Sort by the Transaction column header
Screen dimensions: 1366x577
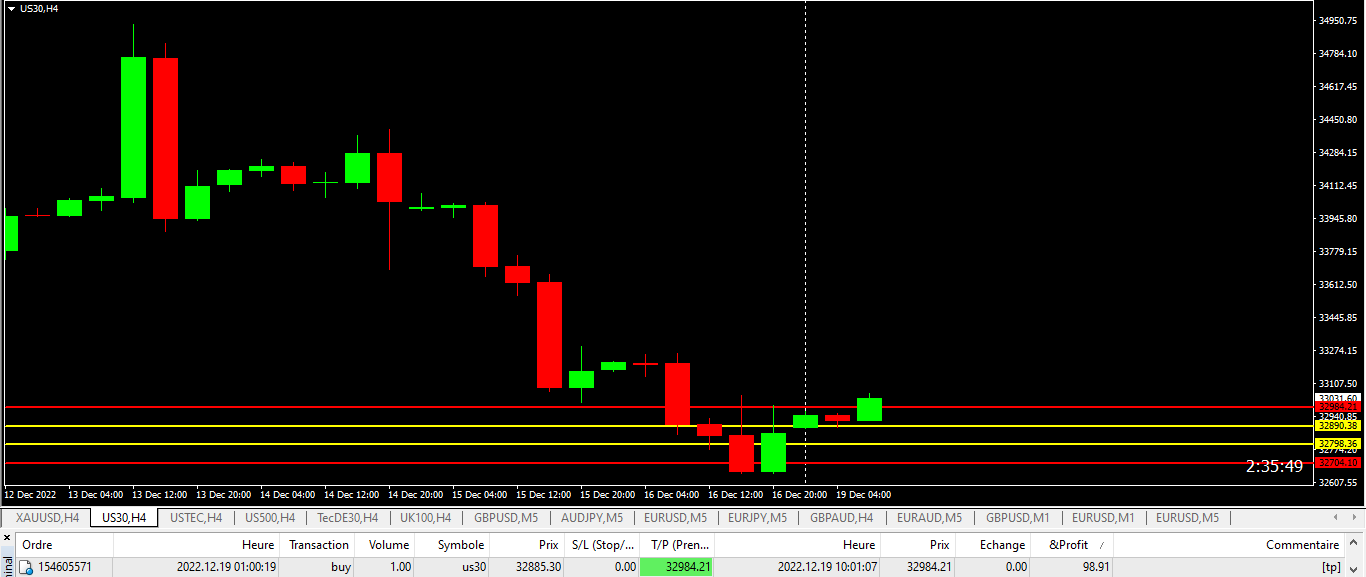tap(319, 545)
